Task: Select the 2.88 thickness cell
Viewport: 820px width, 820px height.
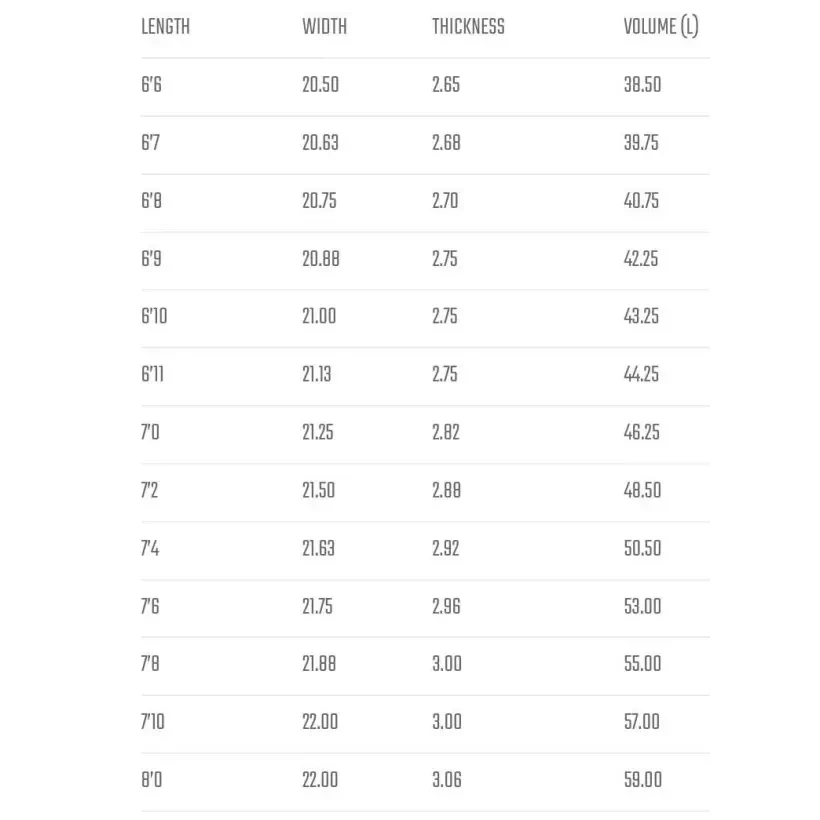Action: (446, 491)
